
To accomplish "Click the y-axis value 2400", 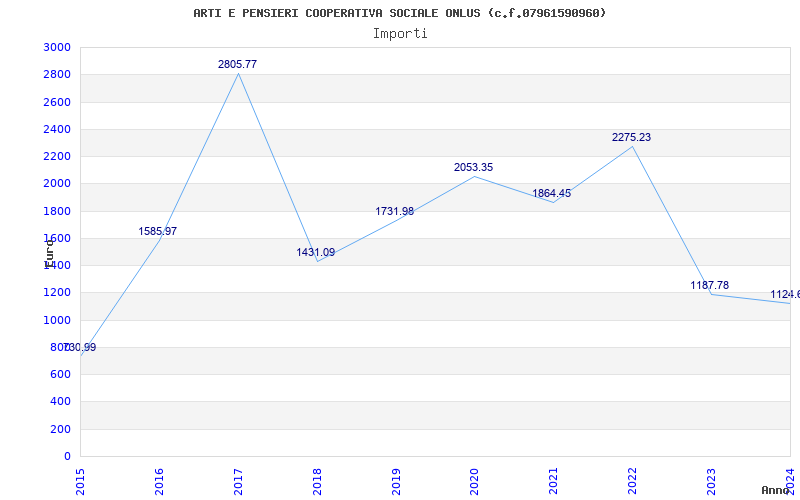I will point(57,129).
